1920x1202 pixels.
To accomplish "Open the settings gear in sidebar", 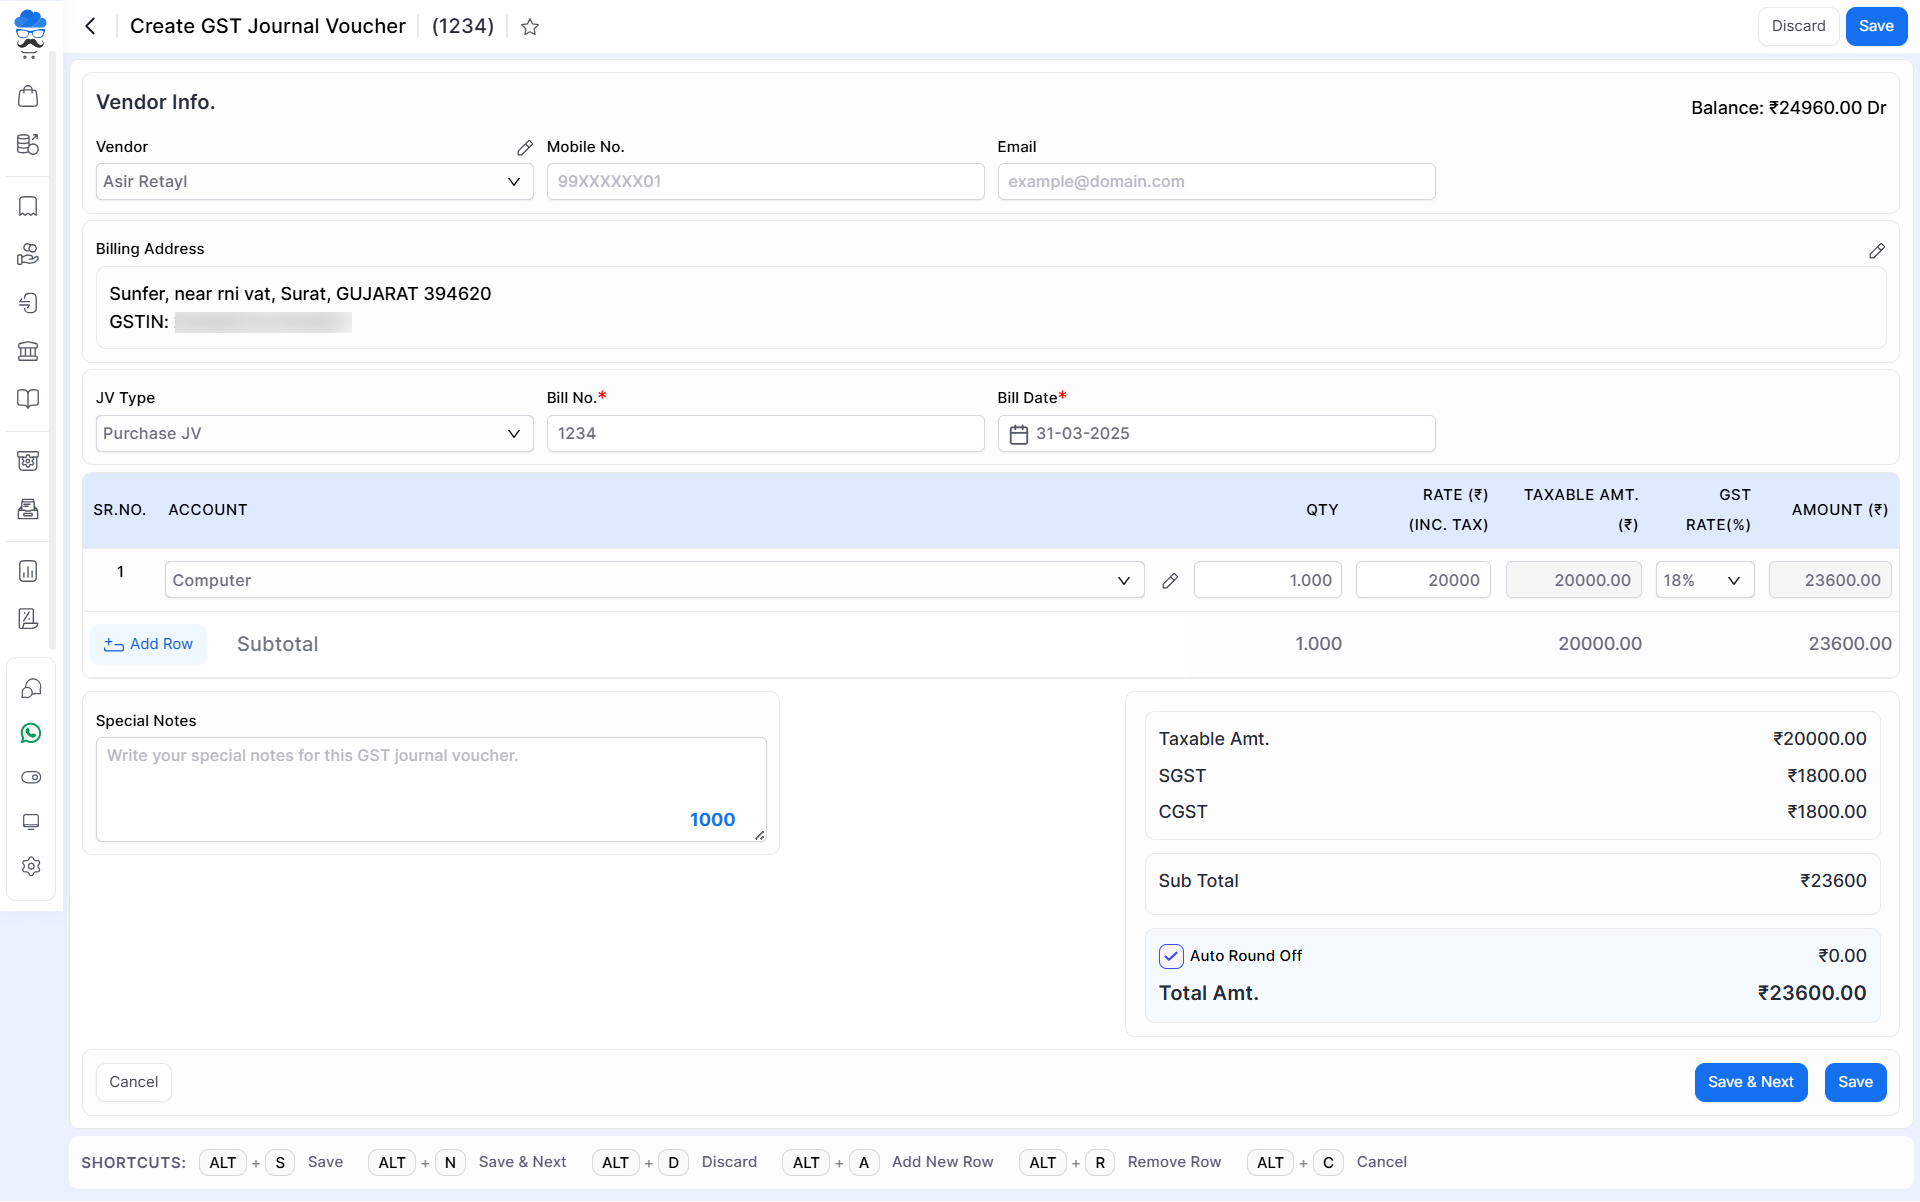I will point(31,866).
